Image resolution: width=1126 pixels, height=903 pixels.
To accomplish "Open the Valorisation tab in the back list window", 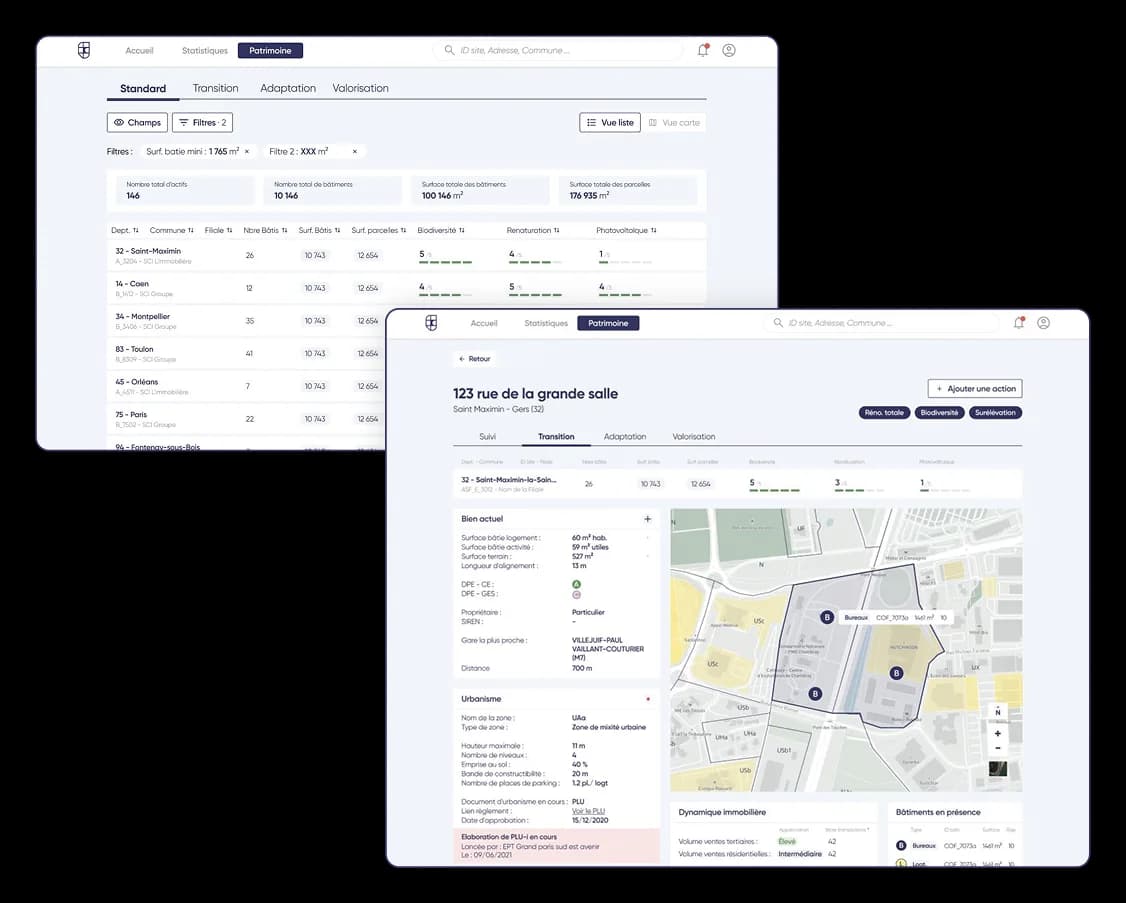I will [360, 88].
